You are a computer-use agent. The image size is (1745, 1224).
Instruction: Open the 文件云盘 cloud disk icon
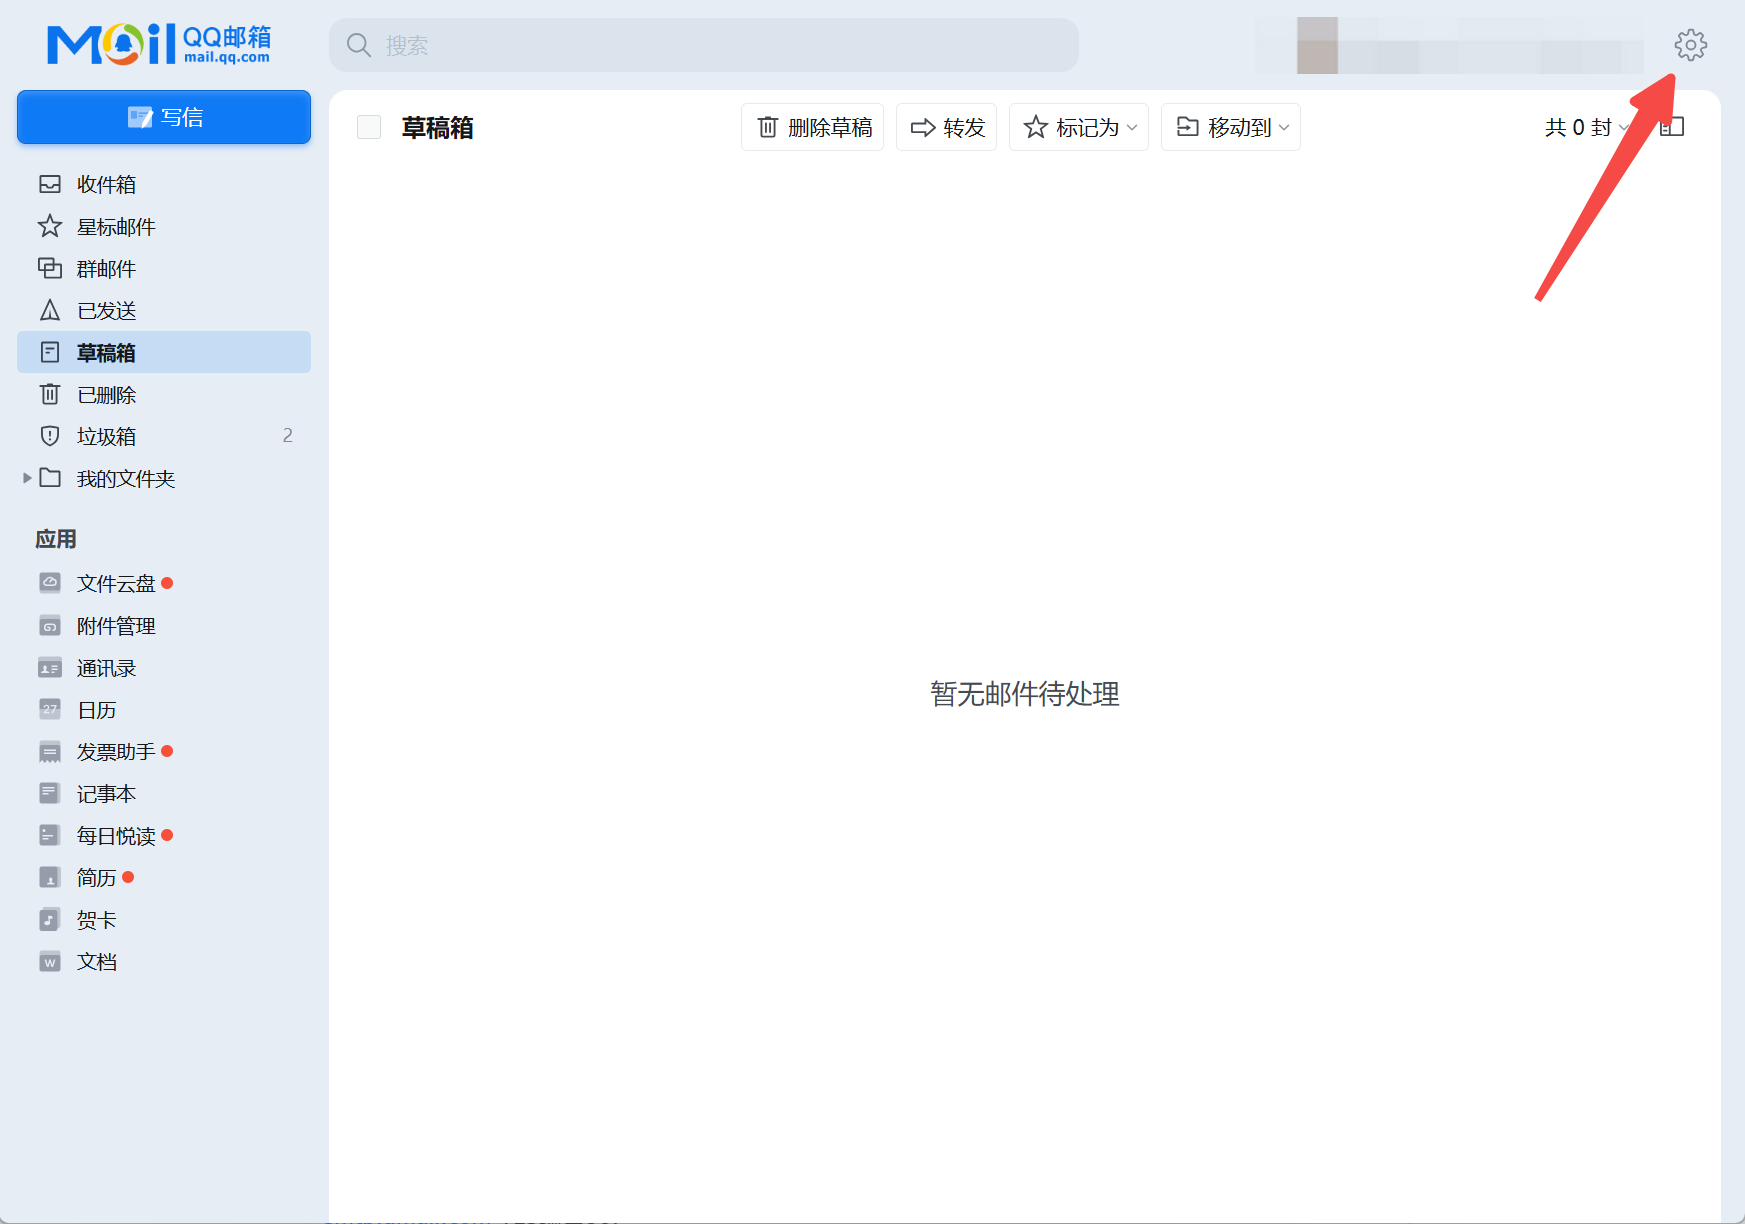coord(50,583)
